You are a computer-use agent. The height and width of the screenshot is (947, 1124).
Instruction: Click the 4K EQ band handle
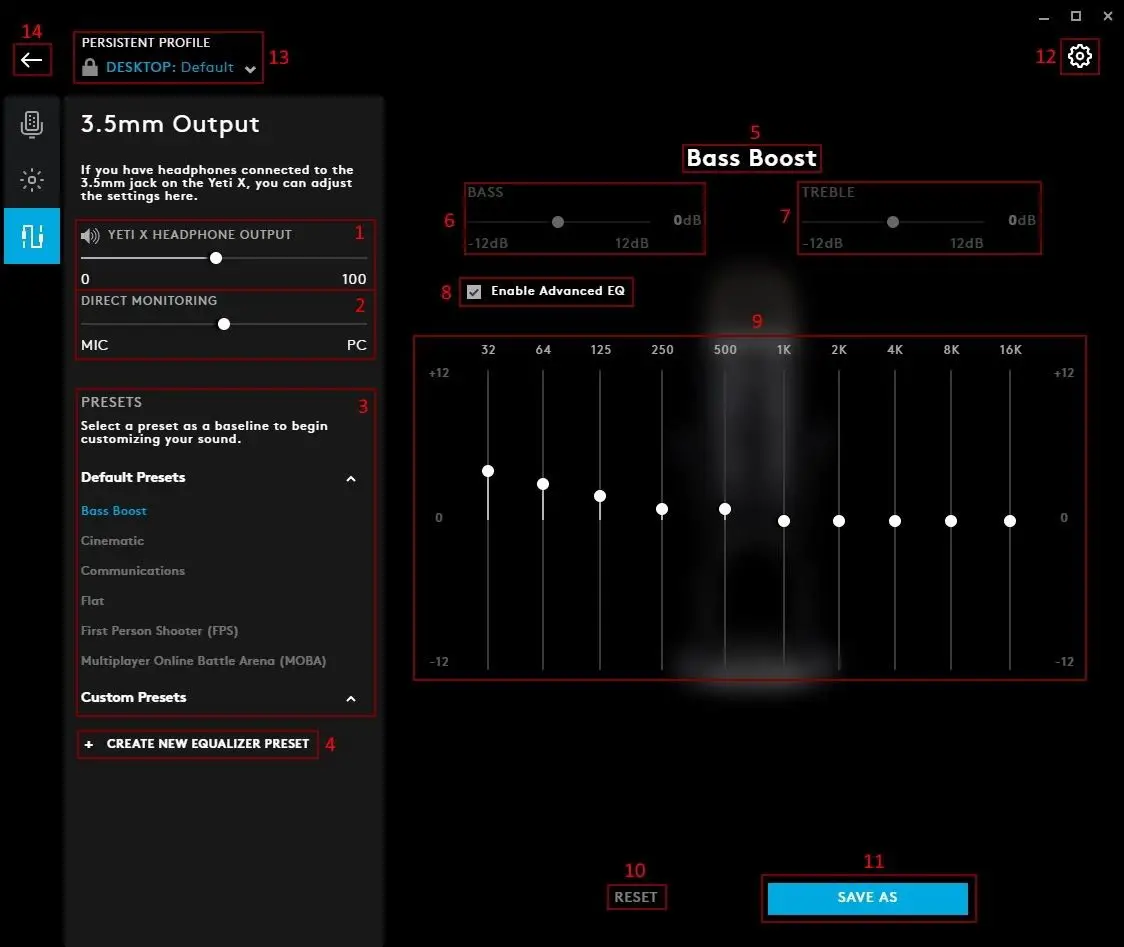pyautogui.click(x=895, y=521)
